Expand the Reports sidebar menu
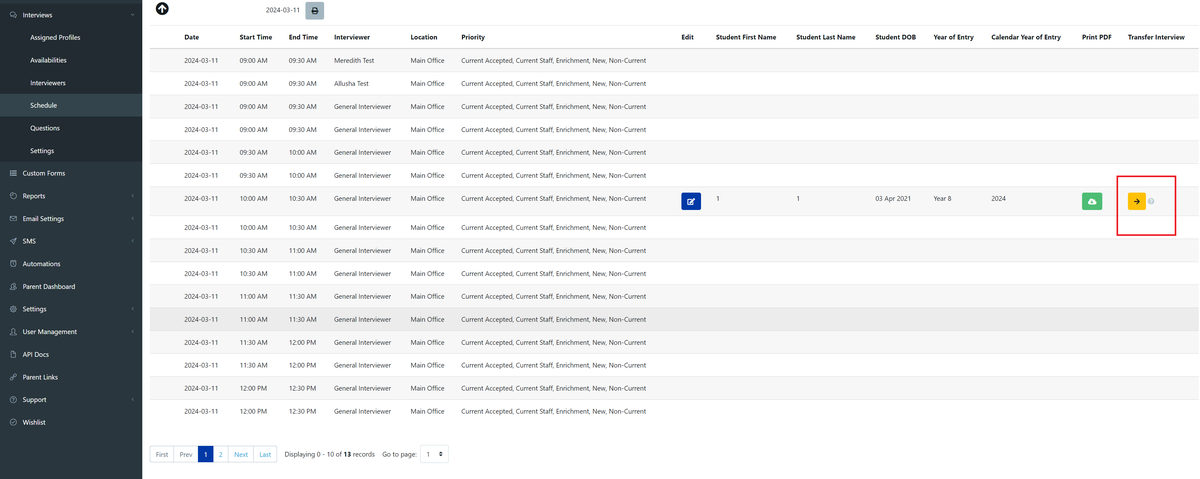1200x479 pixels. (132, 196)
